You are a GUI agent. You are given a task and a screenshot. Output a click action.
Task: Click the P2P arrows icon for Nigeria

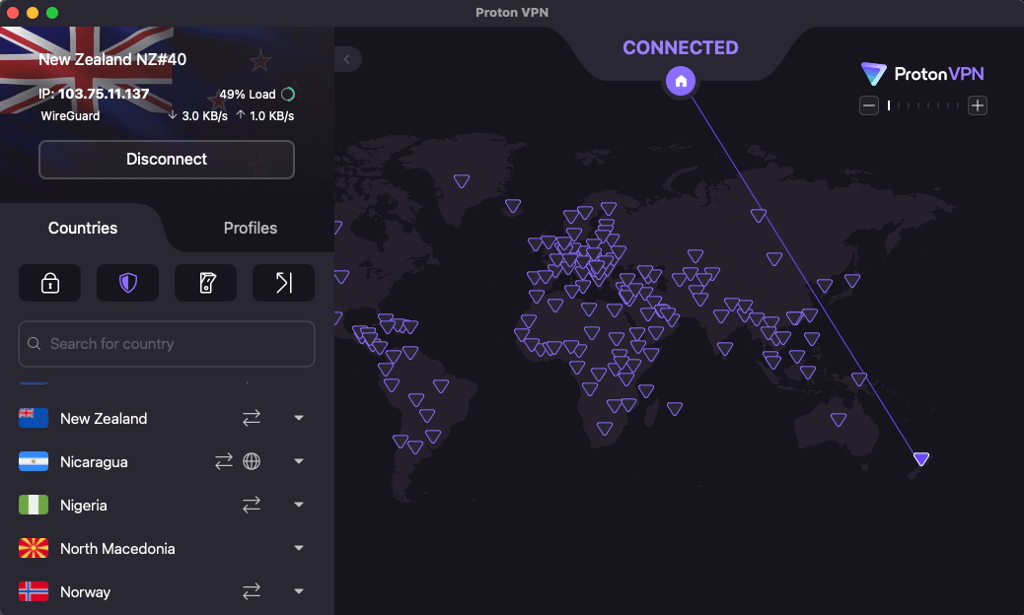[x=251, y=505]
